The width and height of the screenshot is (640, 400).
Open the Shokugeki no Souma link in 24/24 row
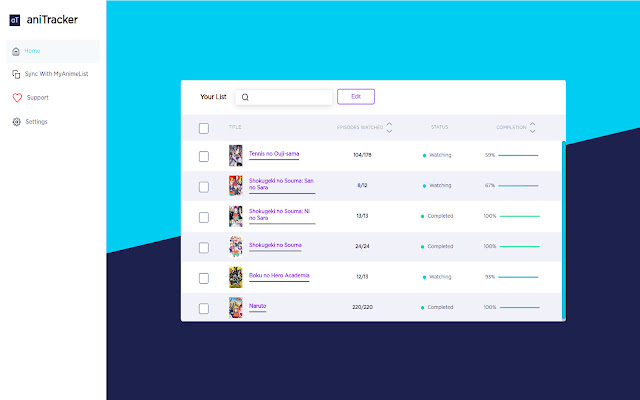click(x=275, y=245)
